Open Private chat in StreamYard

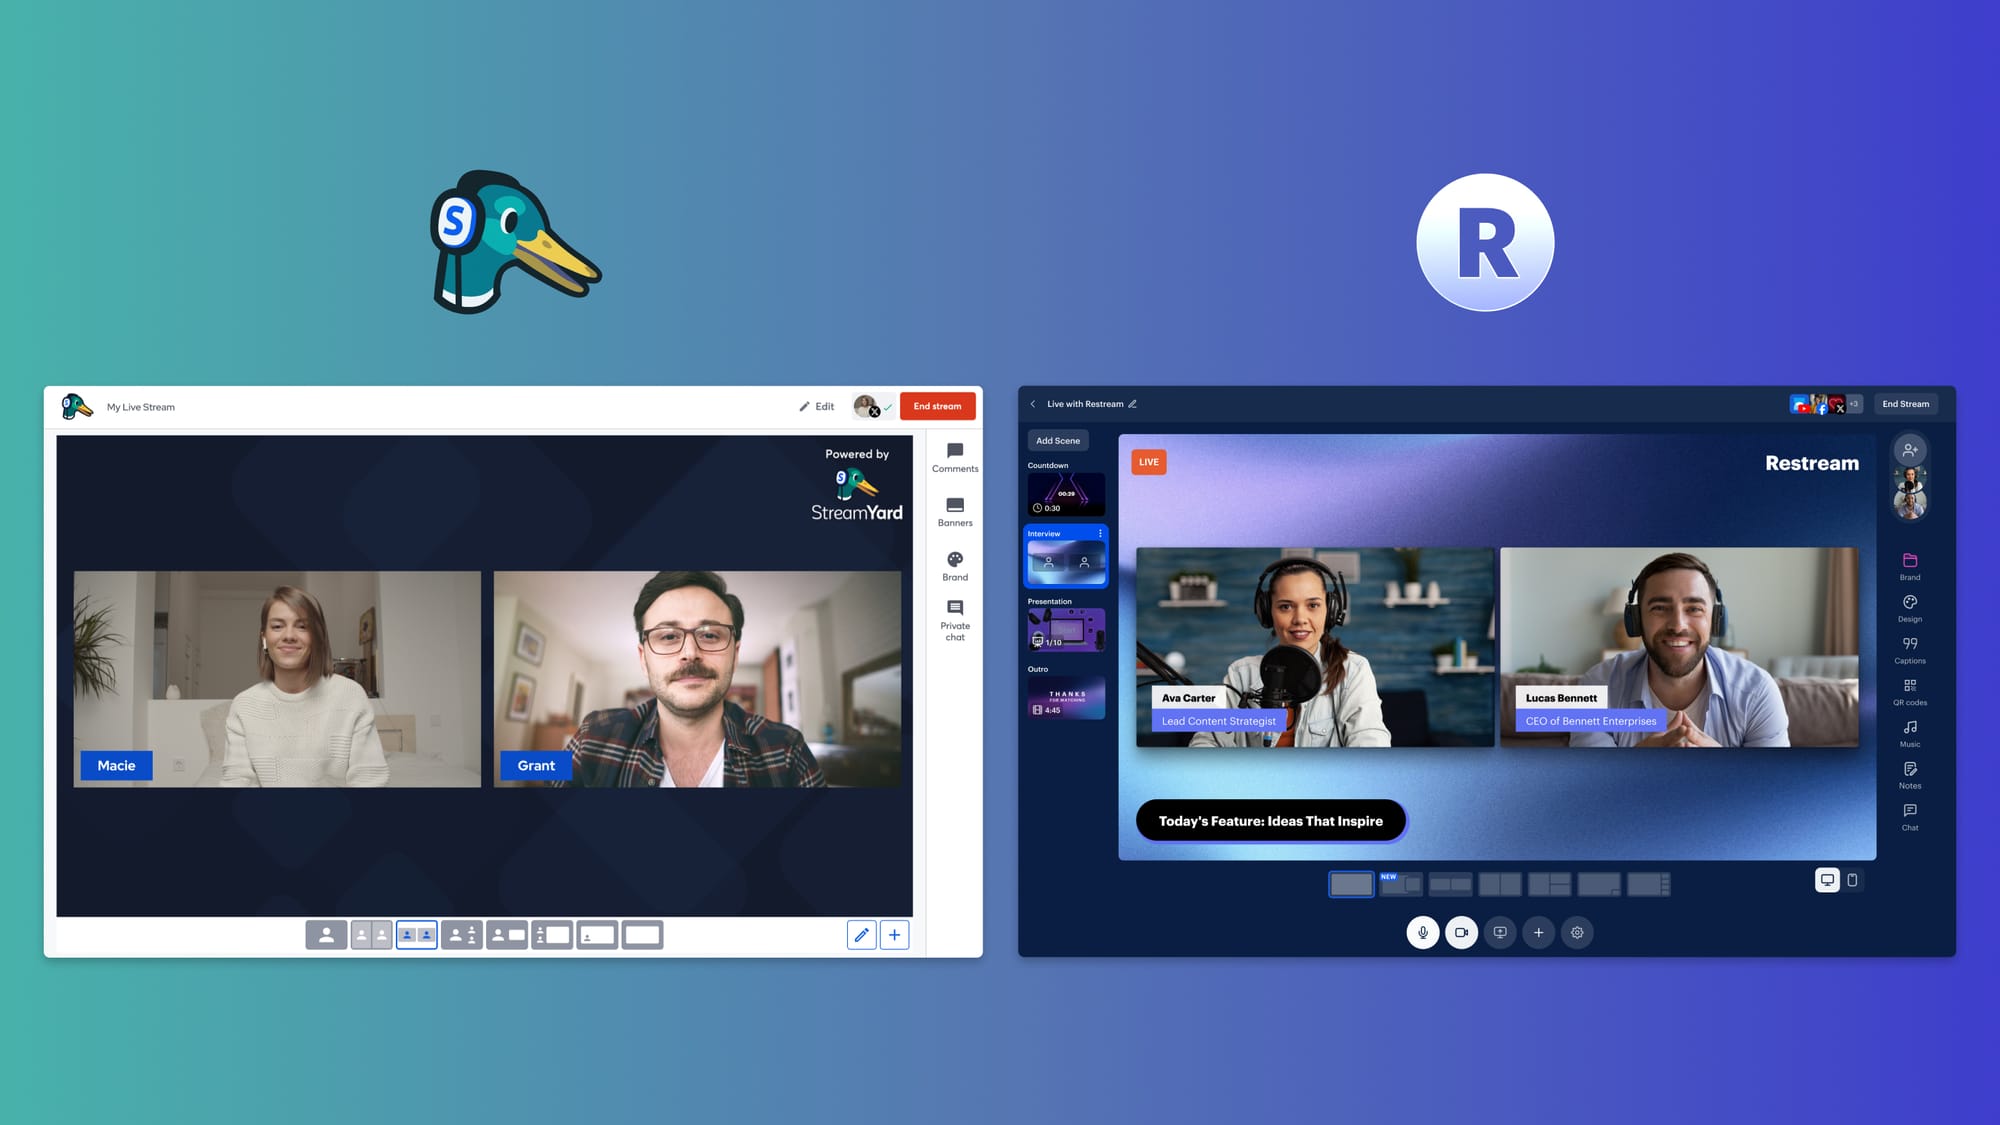(x=955, y=620)
